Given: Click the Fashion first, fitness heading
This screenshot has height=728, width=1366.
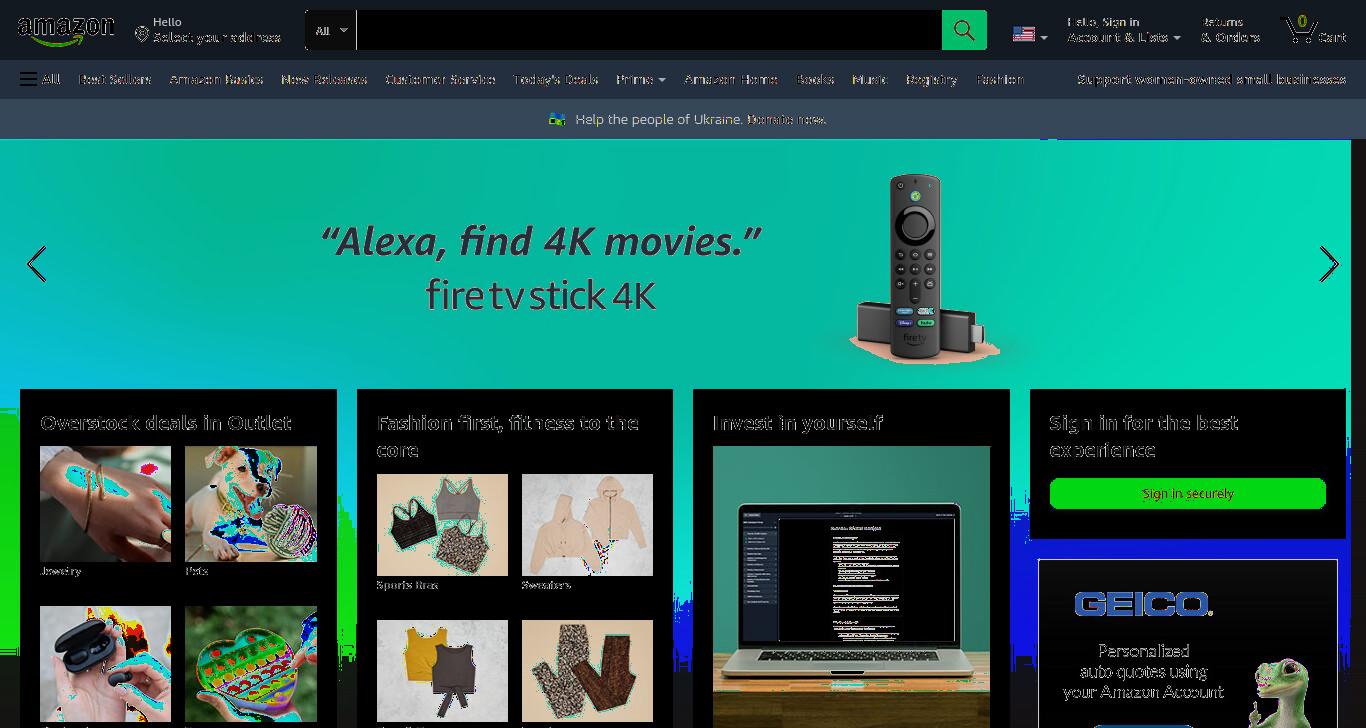Looking at the screenshot, I should 508,436.
